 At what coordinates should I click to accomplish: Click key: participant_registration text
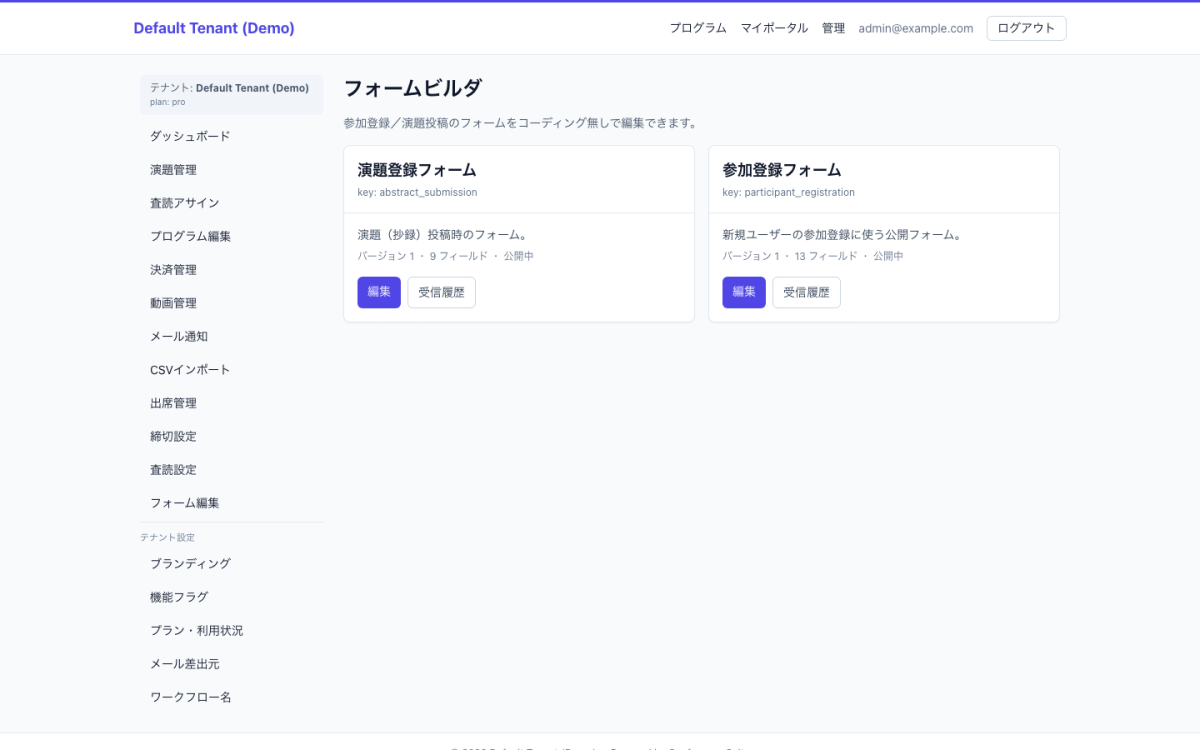tap(789, 192)
